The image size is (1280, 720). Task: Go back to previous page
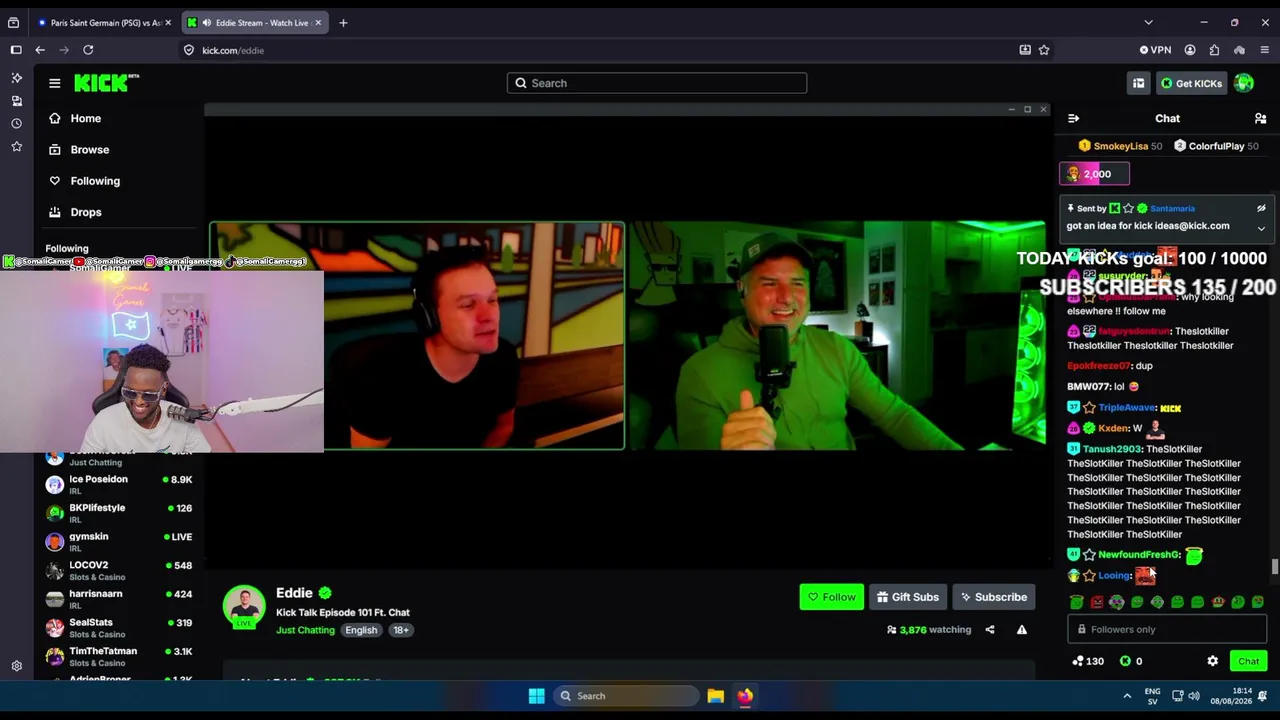coord(40,50)
